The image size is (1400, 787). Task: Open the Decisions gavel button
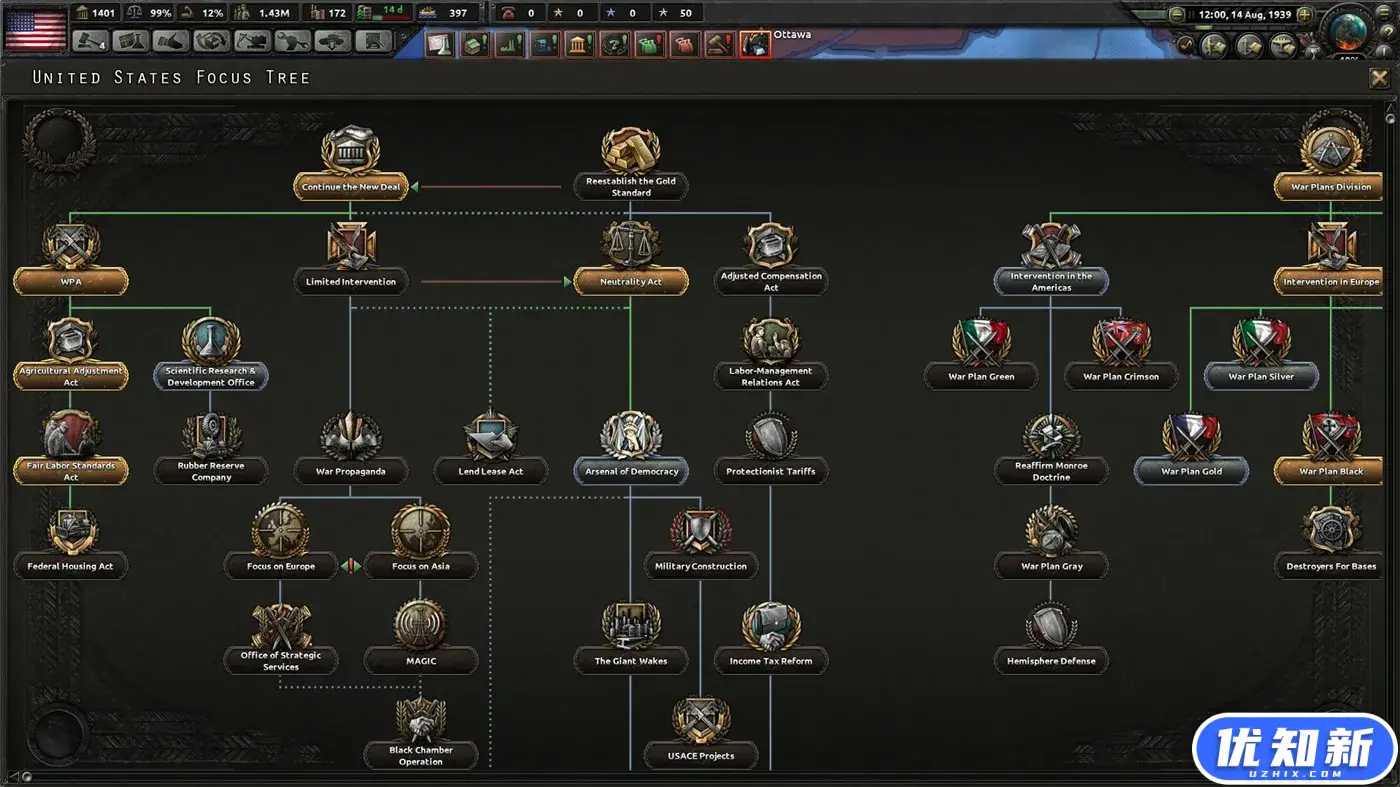(x=91, y=42)
